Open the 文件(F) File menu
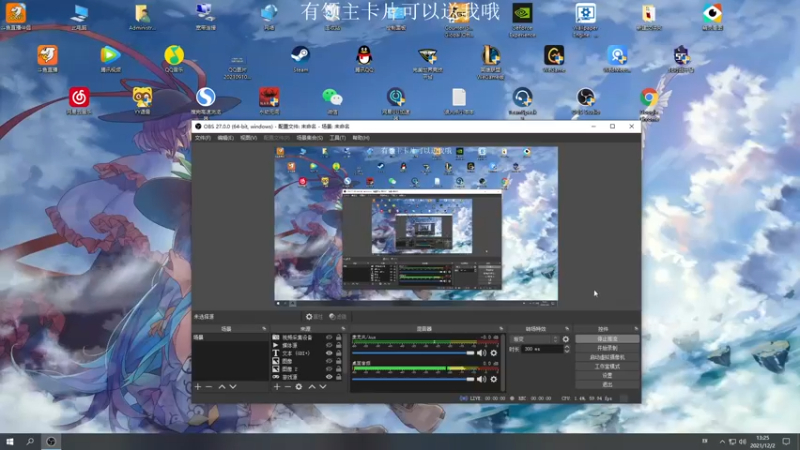This screenshot has height=450, width=800. point(203,137)
